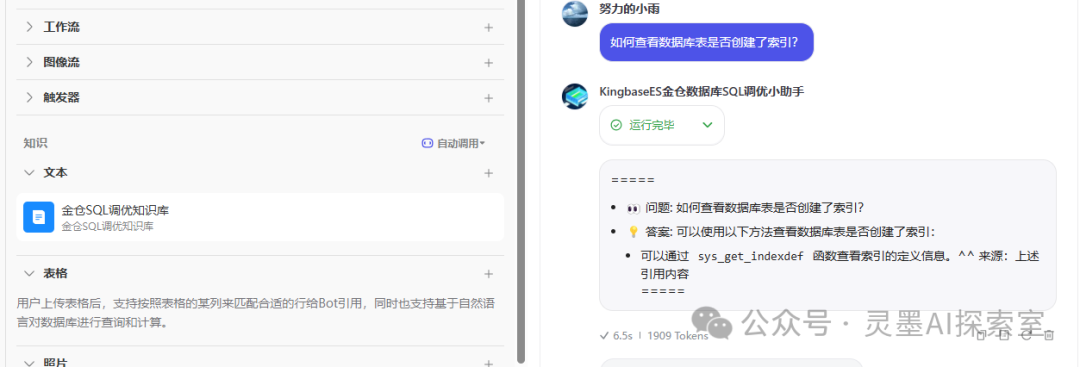Click the sys_get_indexdef function name in the answer
The height and width of the screenshot is (367, 1080).
[751, 257]
